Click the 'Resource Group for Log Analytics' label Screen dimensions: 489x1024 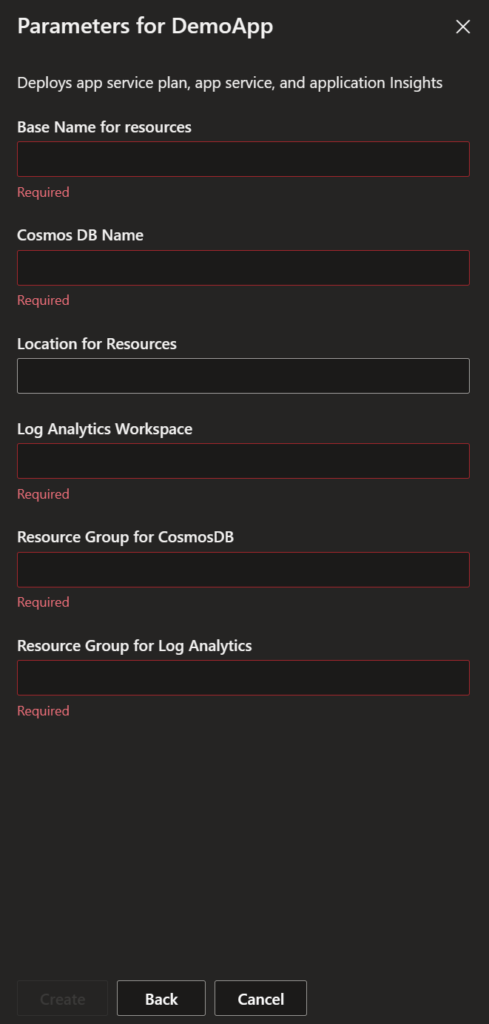134,645
